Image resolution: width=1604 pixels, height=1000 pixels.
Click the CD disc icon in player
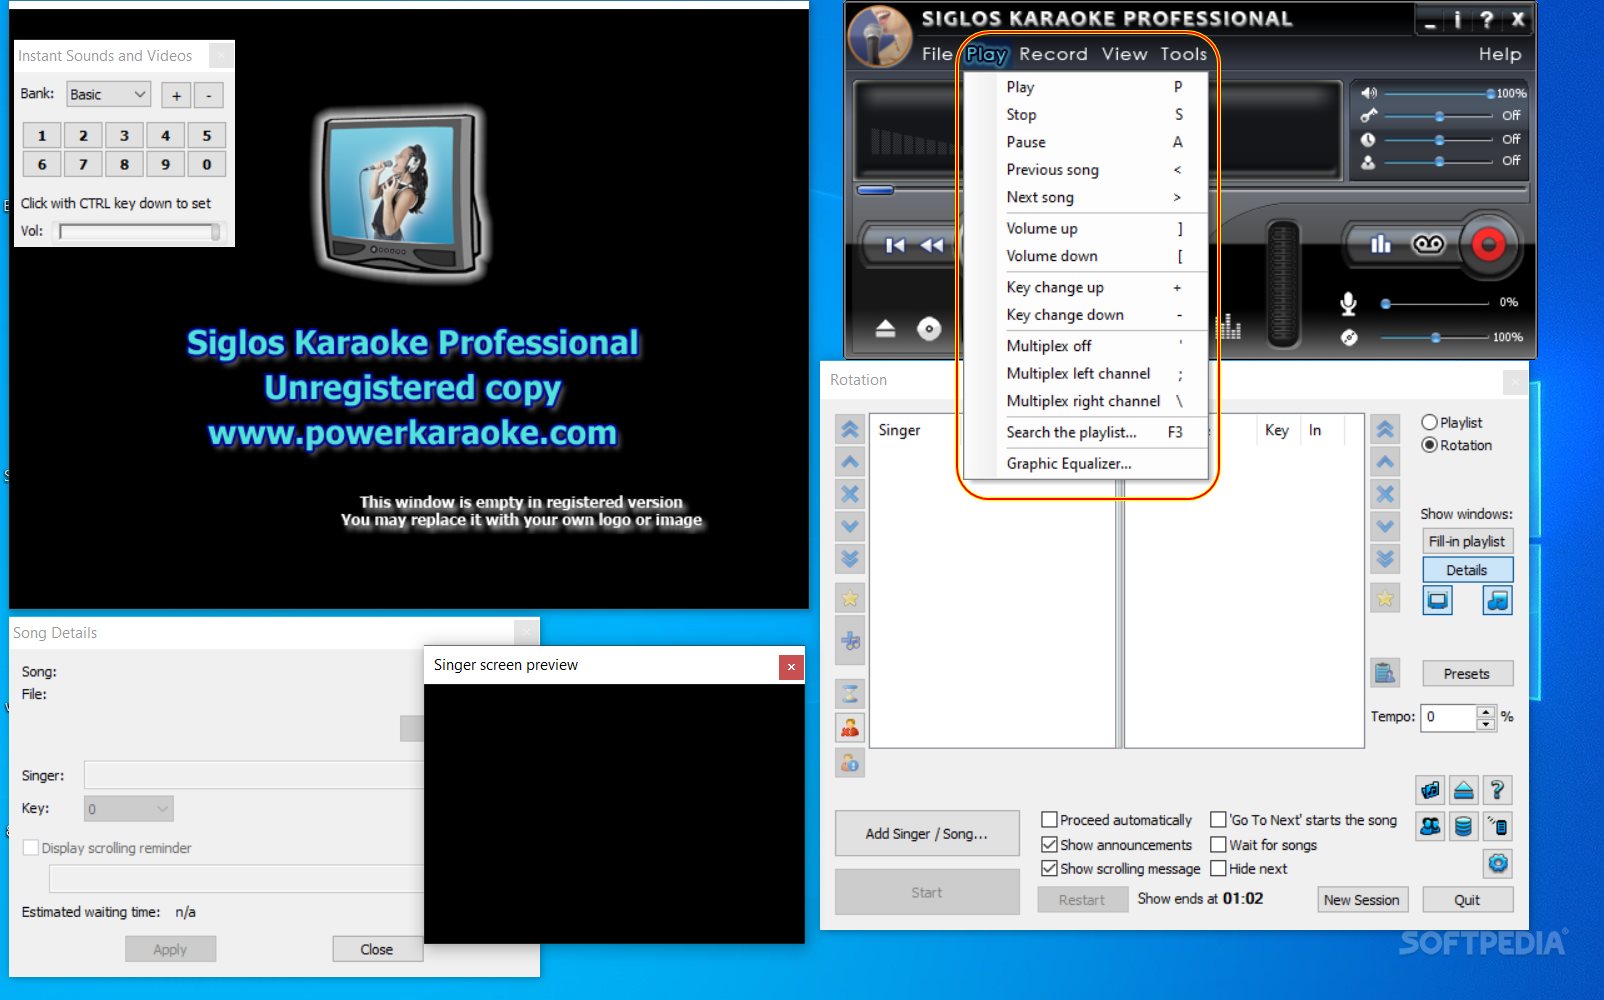929,329
